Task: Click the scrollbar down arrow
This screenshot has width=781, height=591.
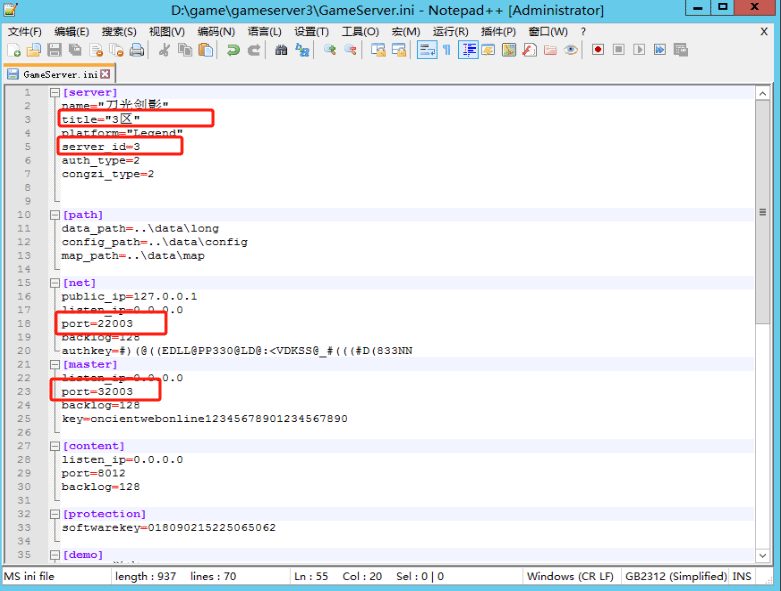Action: 763,555
